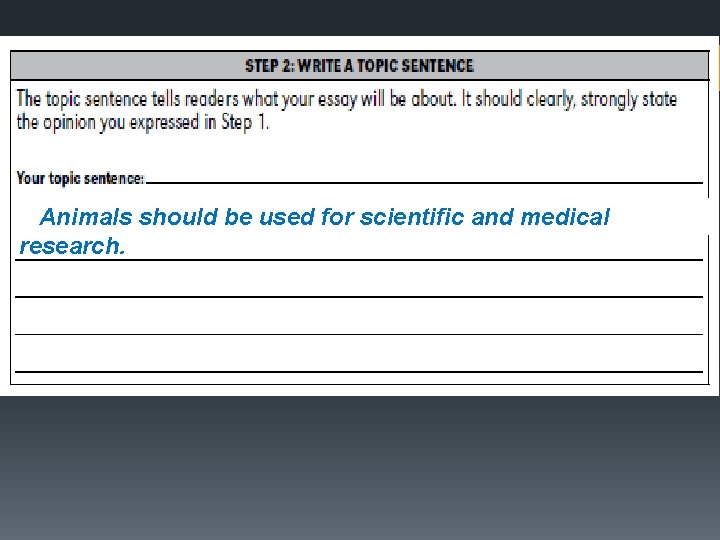
Task: Click the blank line after 'Your topic sentence:'
Action: point(424,182)
